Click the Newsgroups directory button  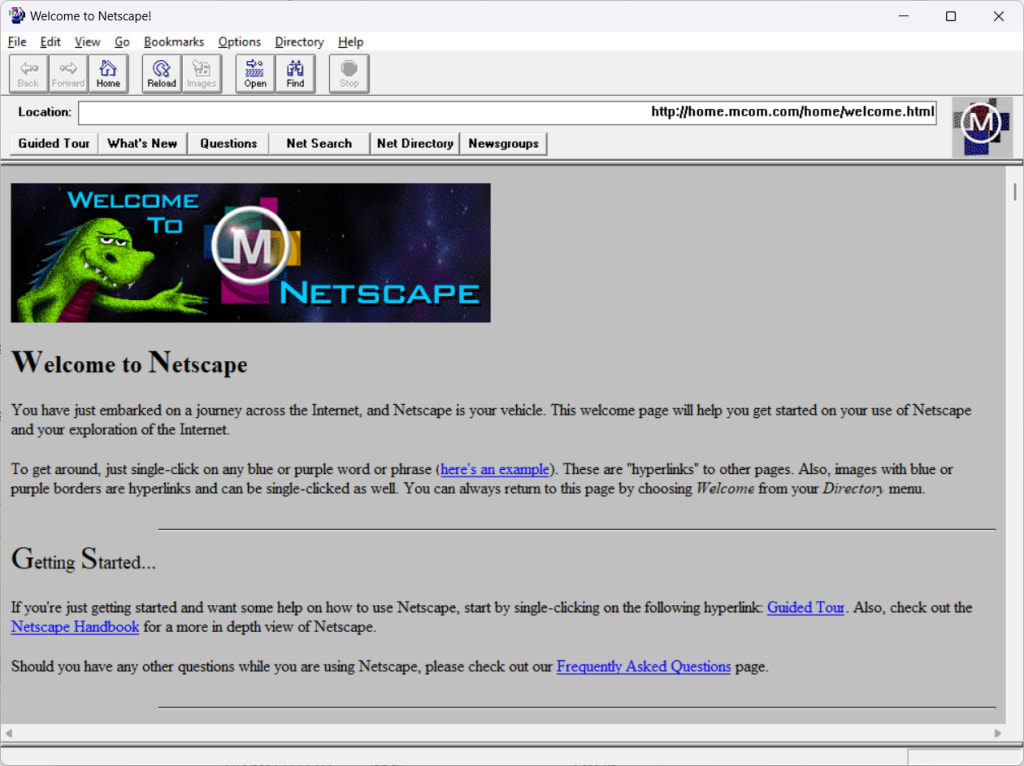tap(503, 143)
